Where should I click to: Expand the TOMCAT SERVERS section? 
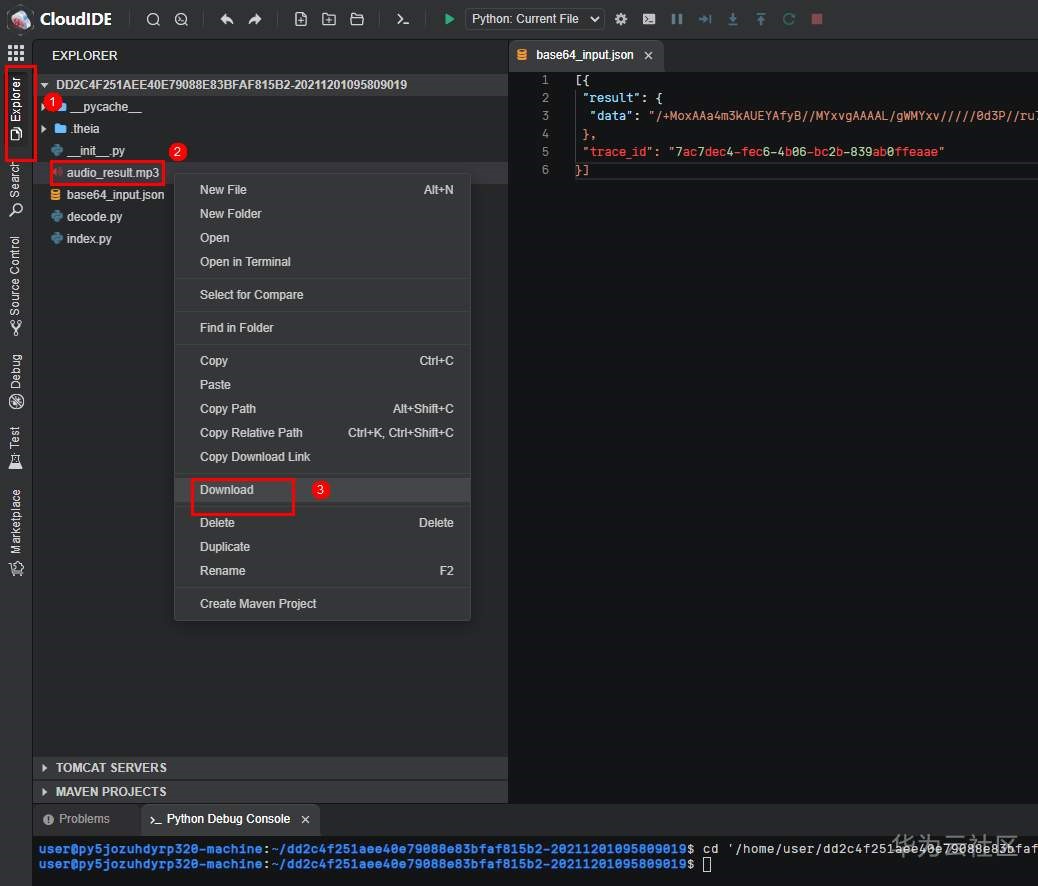(111, 768)
